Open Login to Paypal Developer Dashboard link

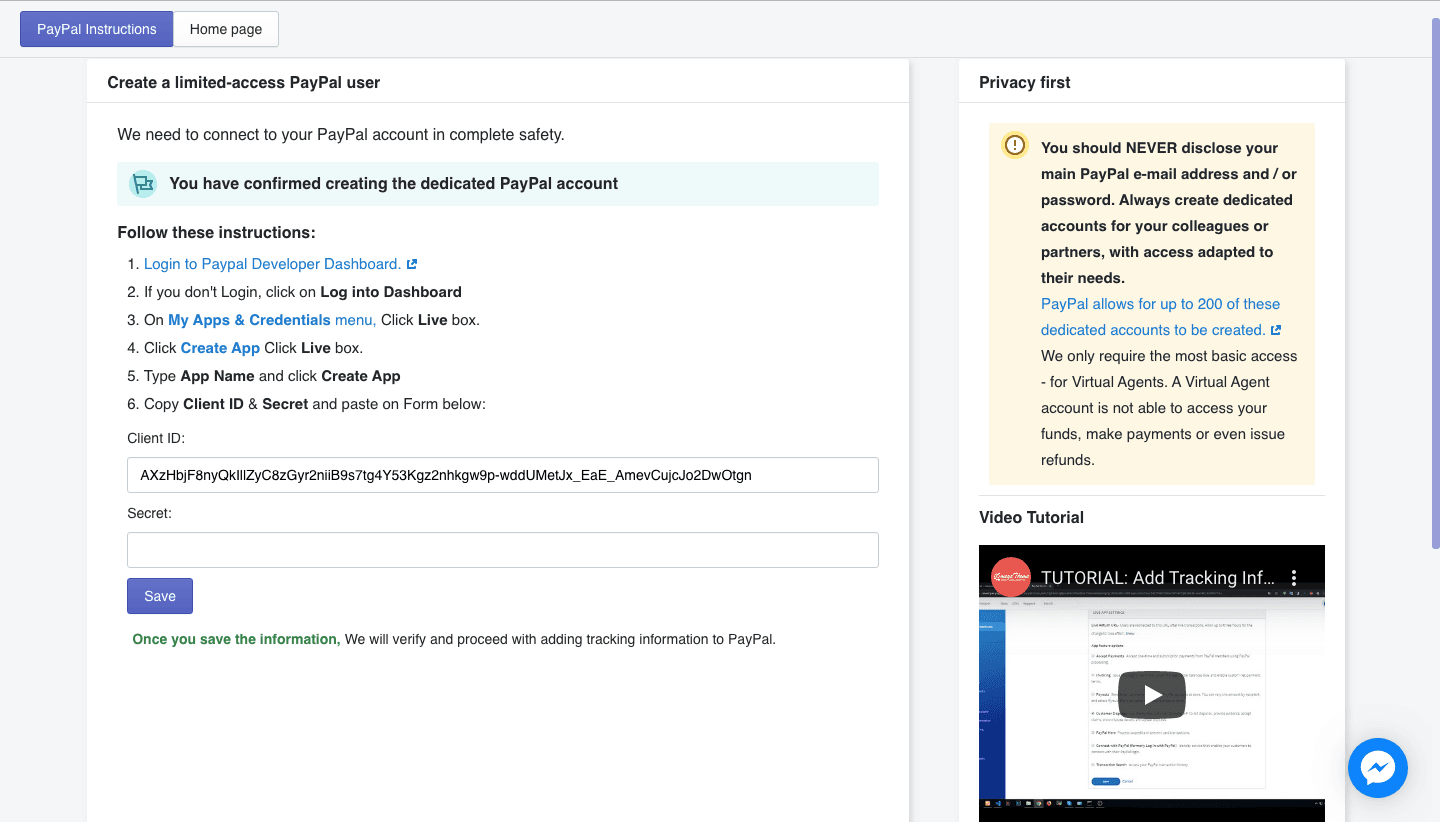click(272, 264)
